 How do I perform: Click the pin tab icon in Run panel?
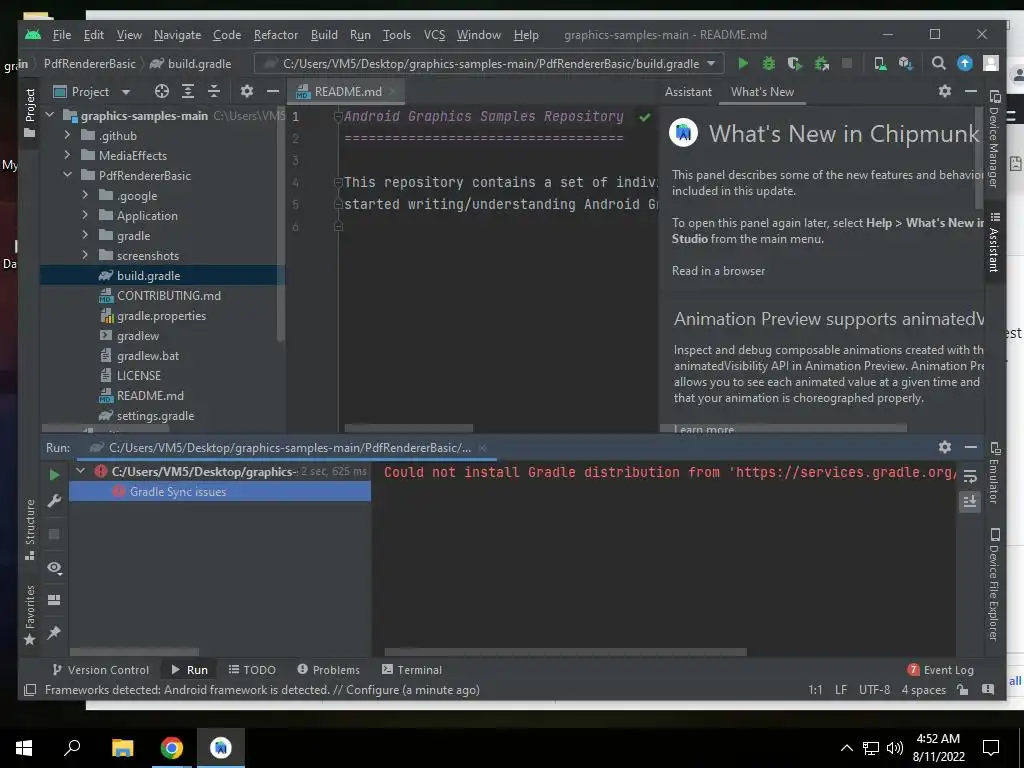[54, 633]
